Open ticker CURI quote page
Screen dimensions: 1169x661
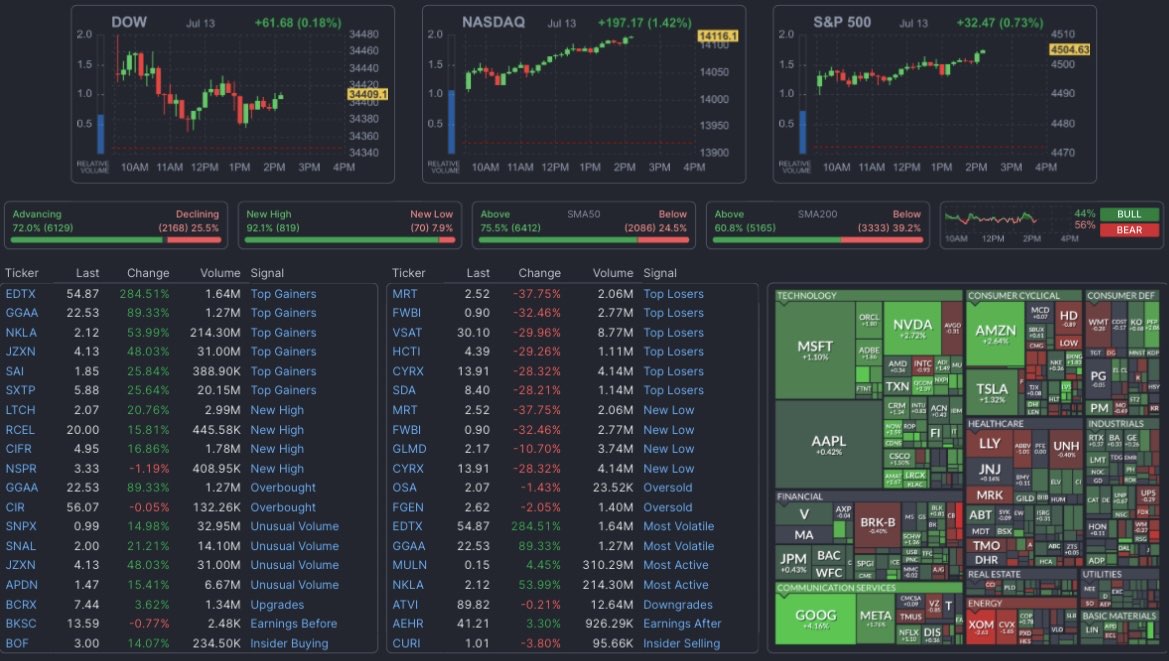(406, 643)
